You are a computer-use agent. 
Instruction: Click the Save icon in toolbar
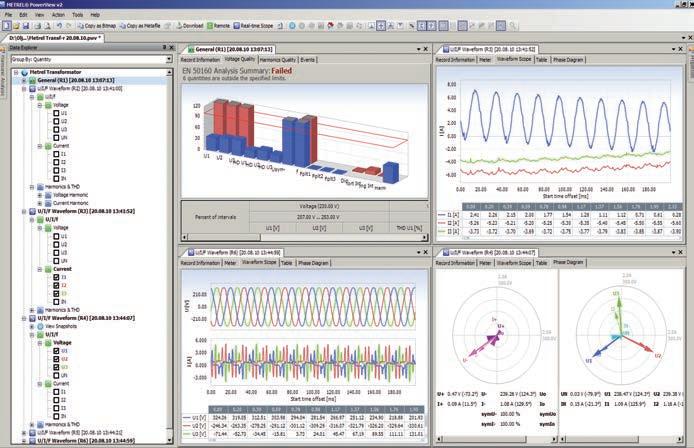(26, 26)
